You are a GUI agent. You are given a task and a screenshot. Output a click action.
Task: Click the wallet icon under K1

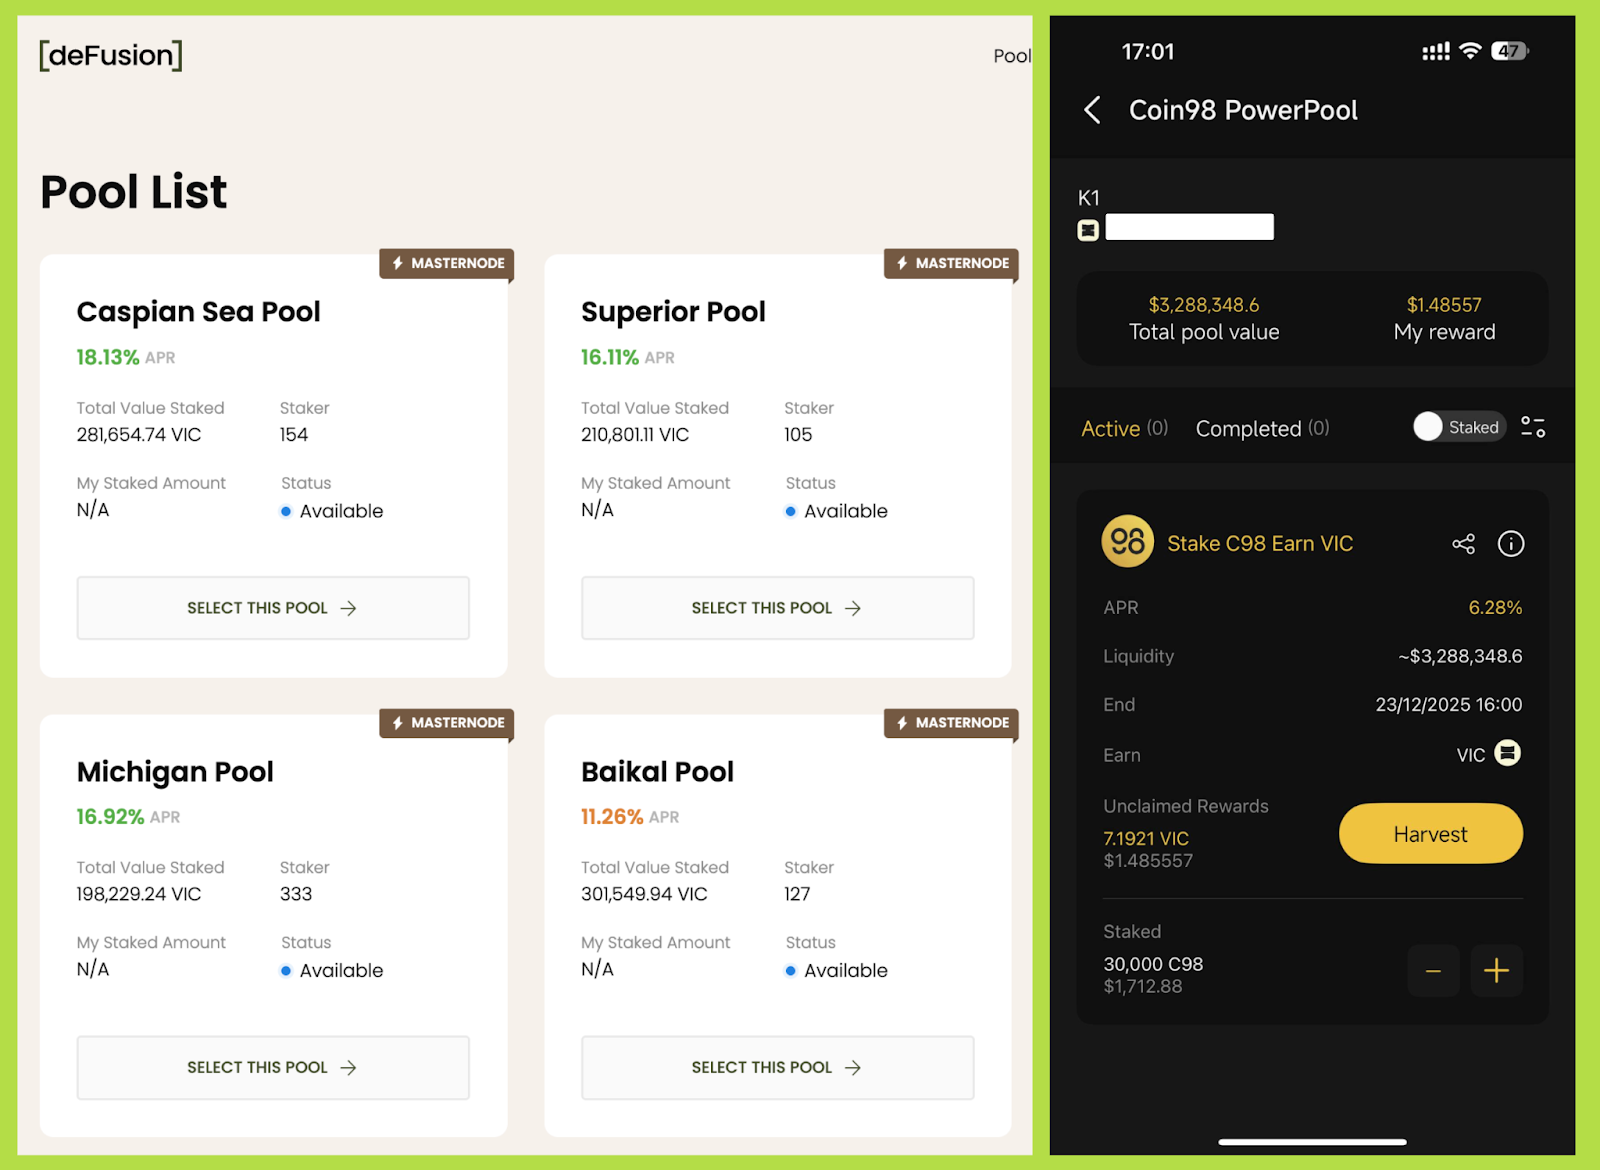coord(1088,230)
